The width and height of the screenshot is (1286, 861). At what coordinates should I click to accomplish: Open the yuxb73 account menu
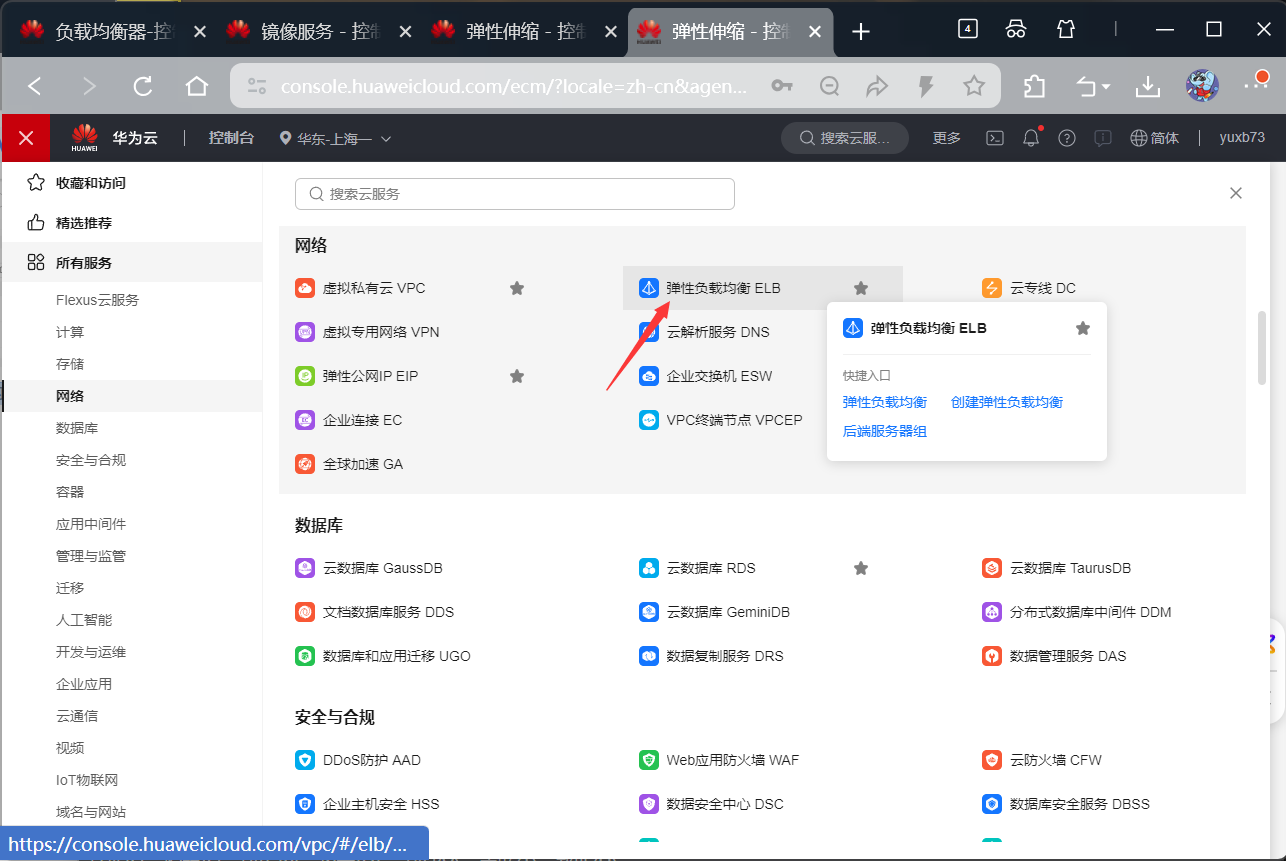pos(1242,138)
